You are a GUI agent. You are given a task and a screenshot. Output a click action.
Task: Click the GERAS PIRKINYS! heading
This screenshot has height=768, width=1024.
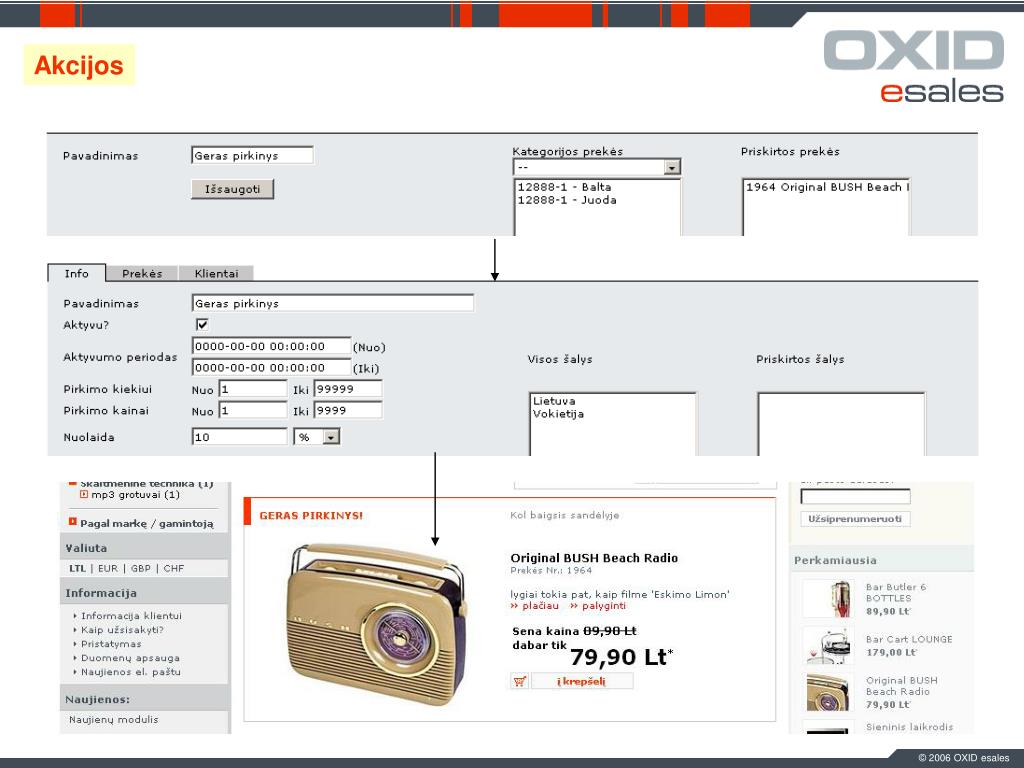(311, 515)
